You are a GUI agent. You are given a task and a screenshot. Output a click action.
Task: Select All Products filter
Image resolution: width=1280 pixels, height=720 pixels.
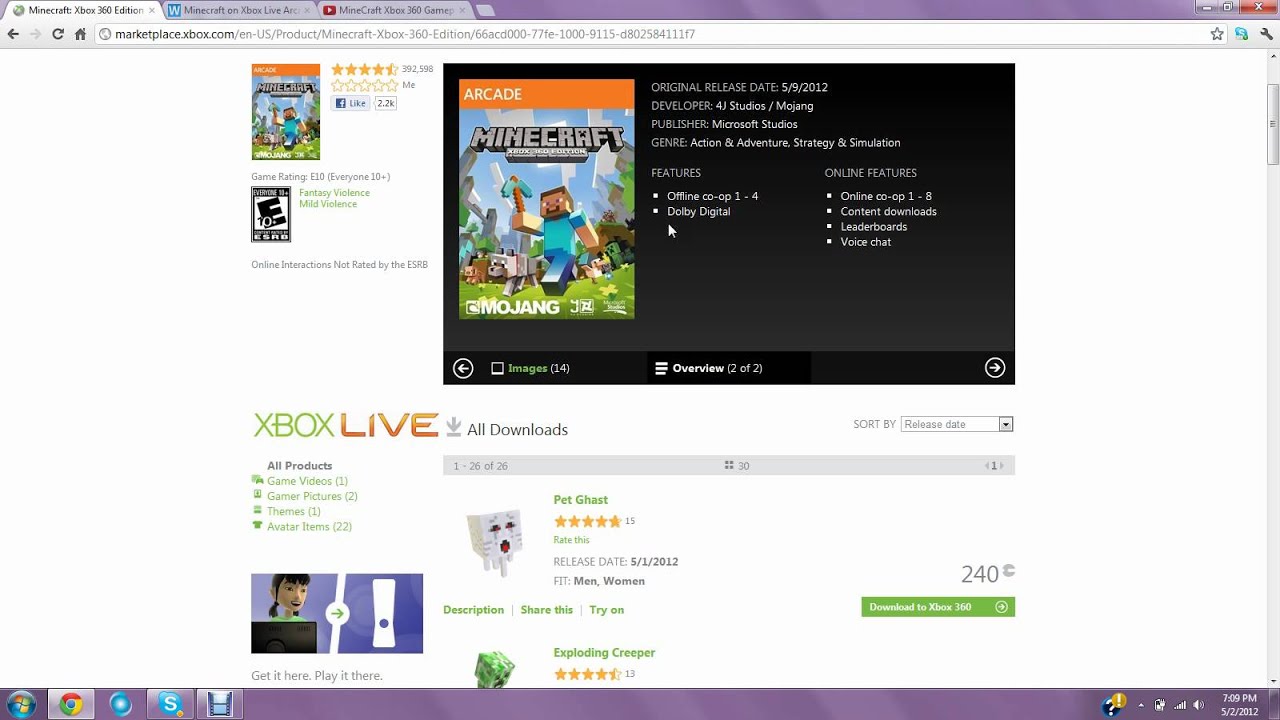[299, 466]
